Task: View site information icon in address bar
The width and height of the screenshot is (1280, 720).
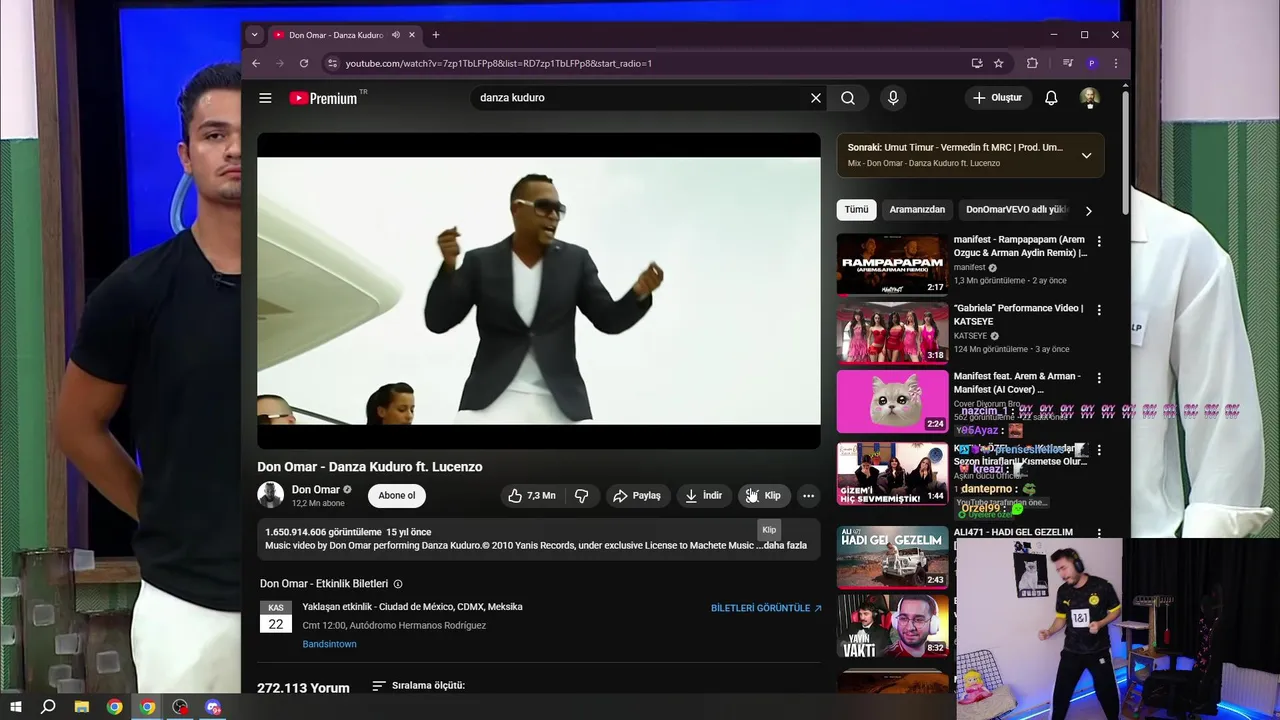Action: (x=333, y=63)
